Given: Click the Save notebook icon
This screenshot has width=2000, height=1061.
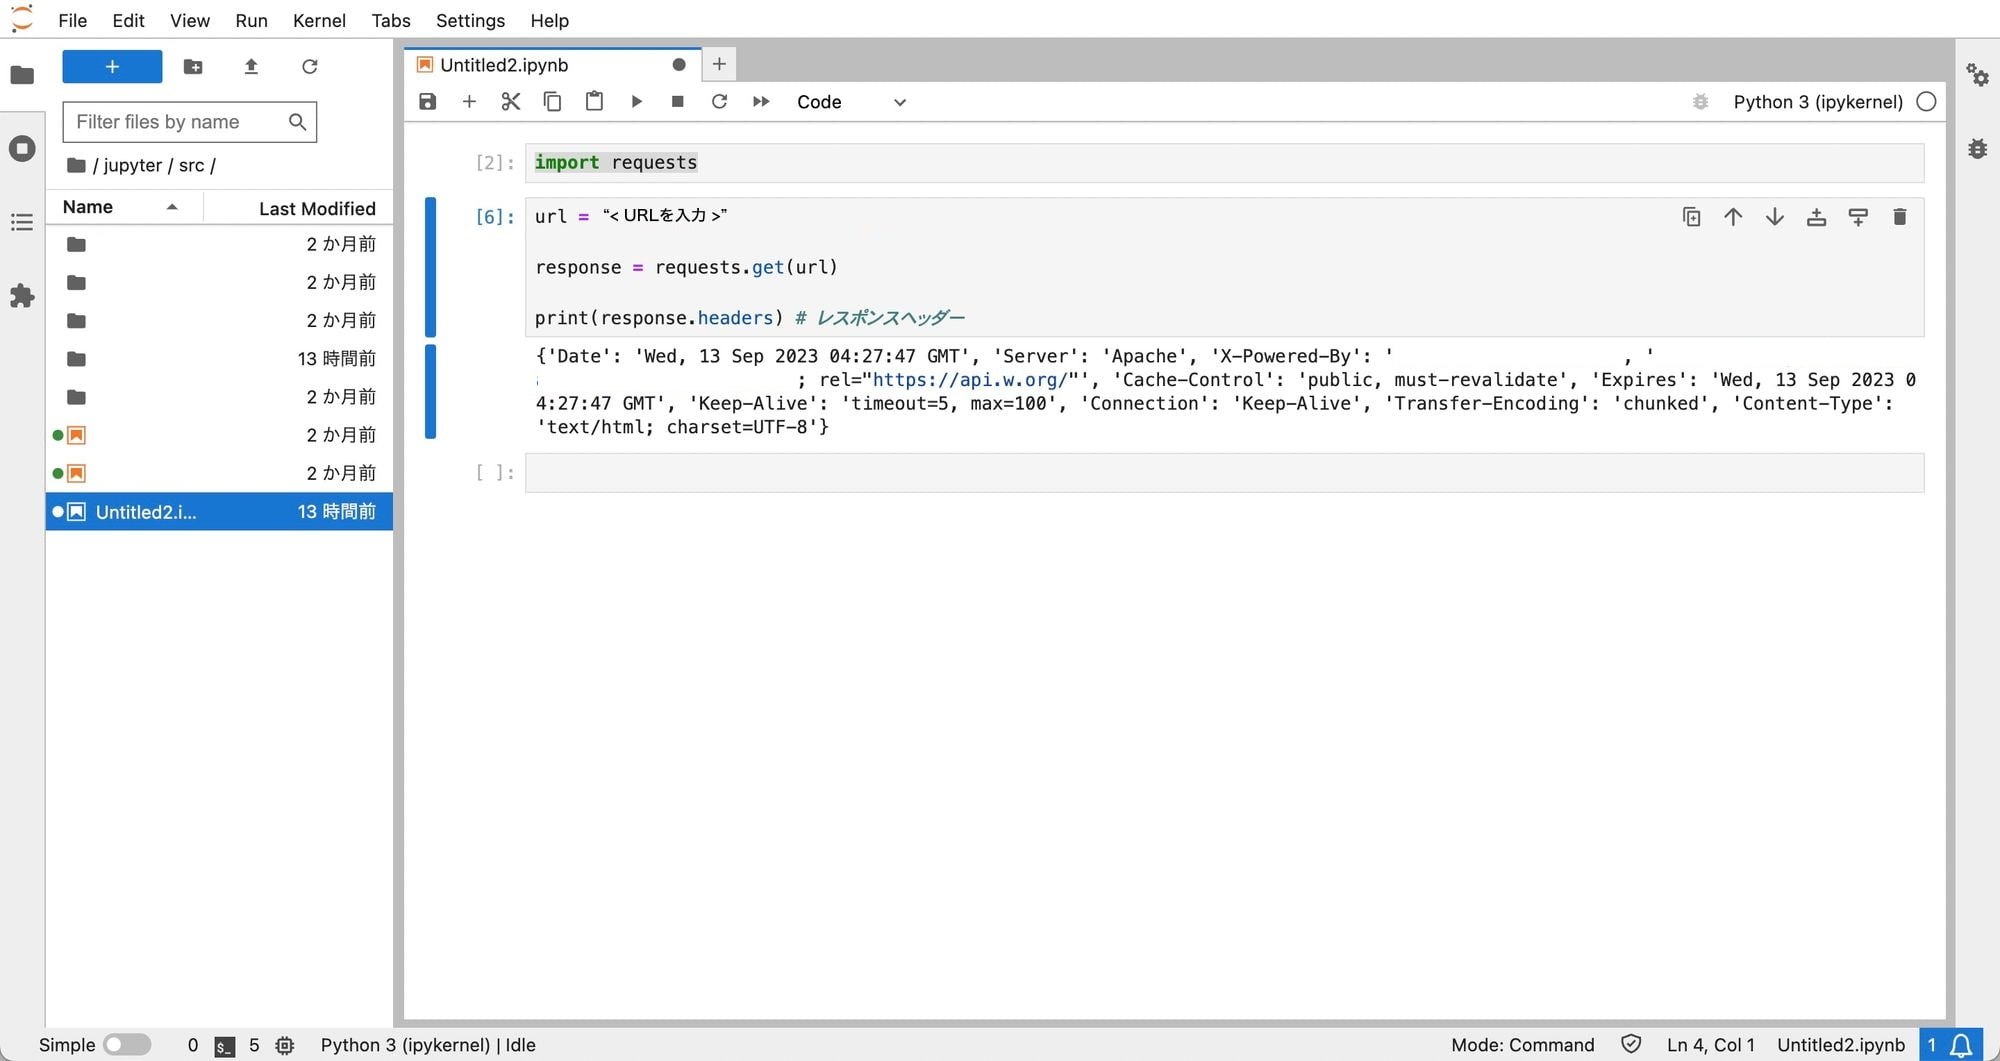Looking at the screenshot, I should click(x=428, y=102).
